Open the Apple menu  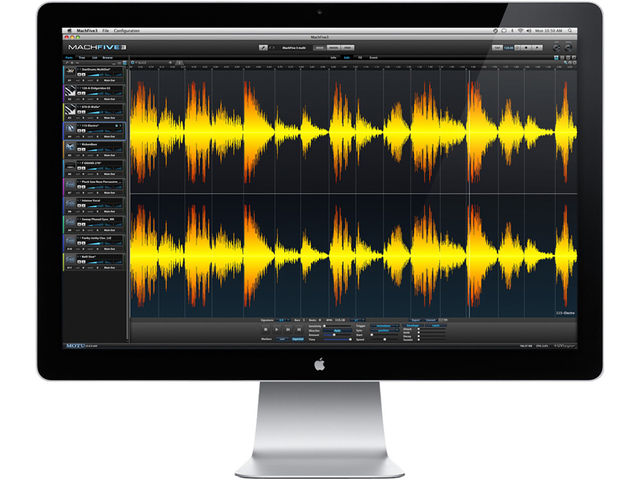[x=69, y=31]
